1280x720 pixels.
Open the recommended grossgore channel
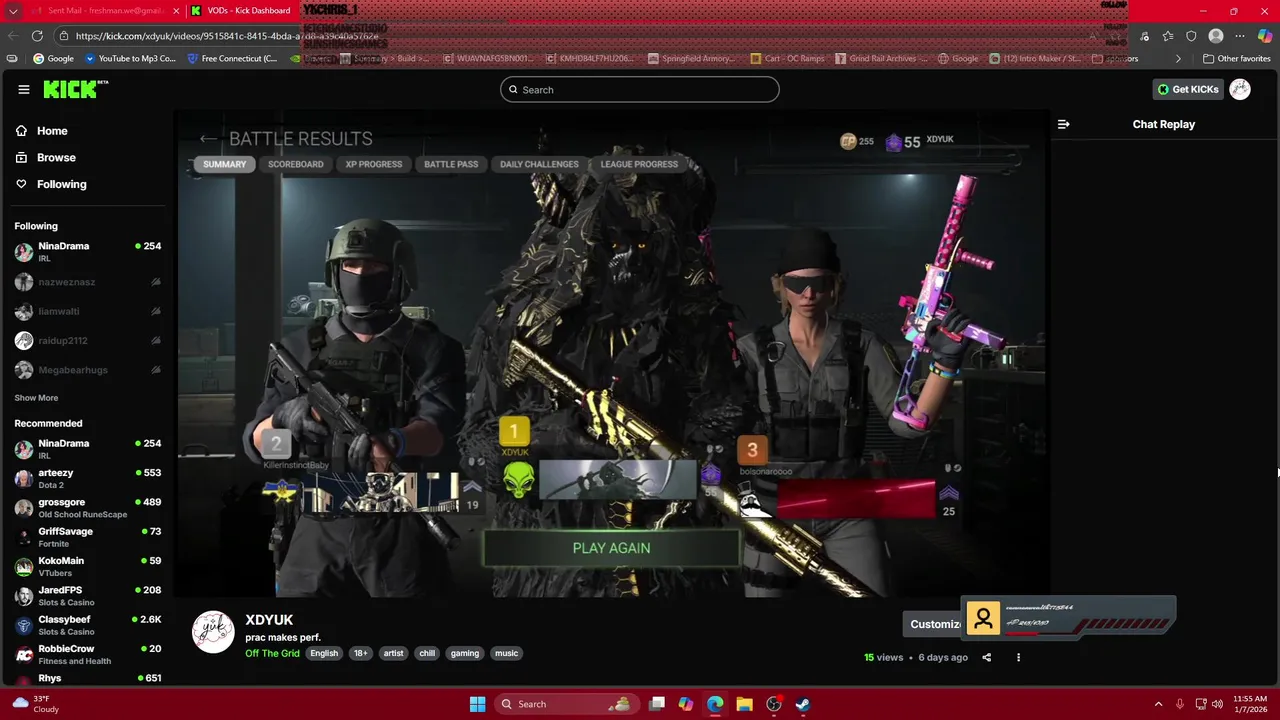tap(88, 508)
